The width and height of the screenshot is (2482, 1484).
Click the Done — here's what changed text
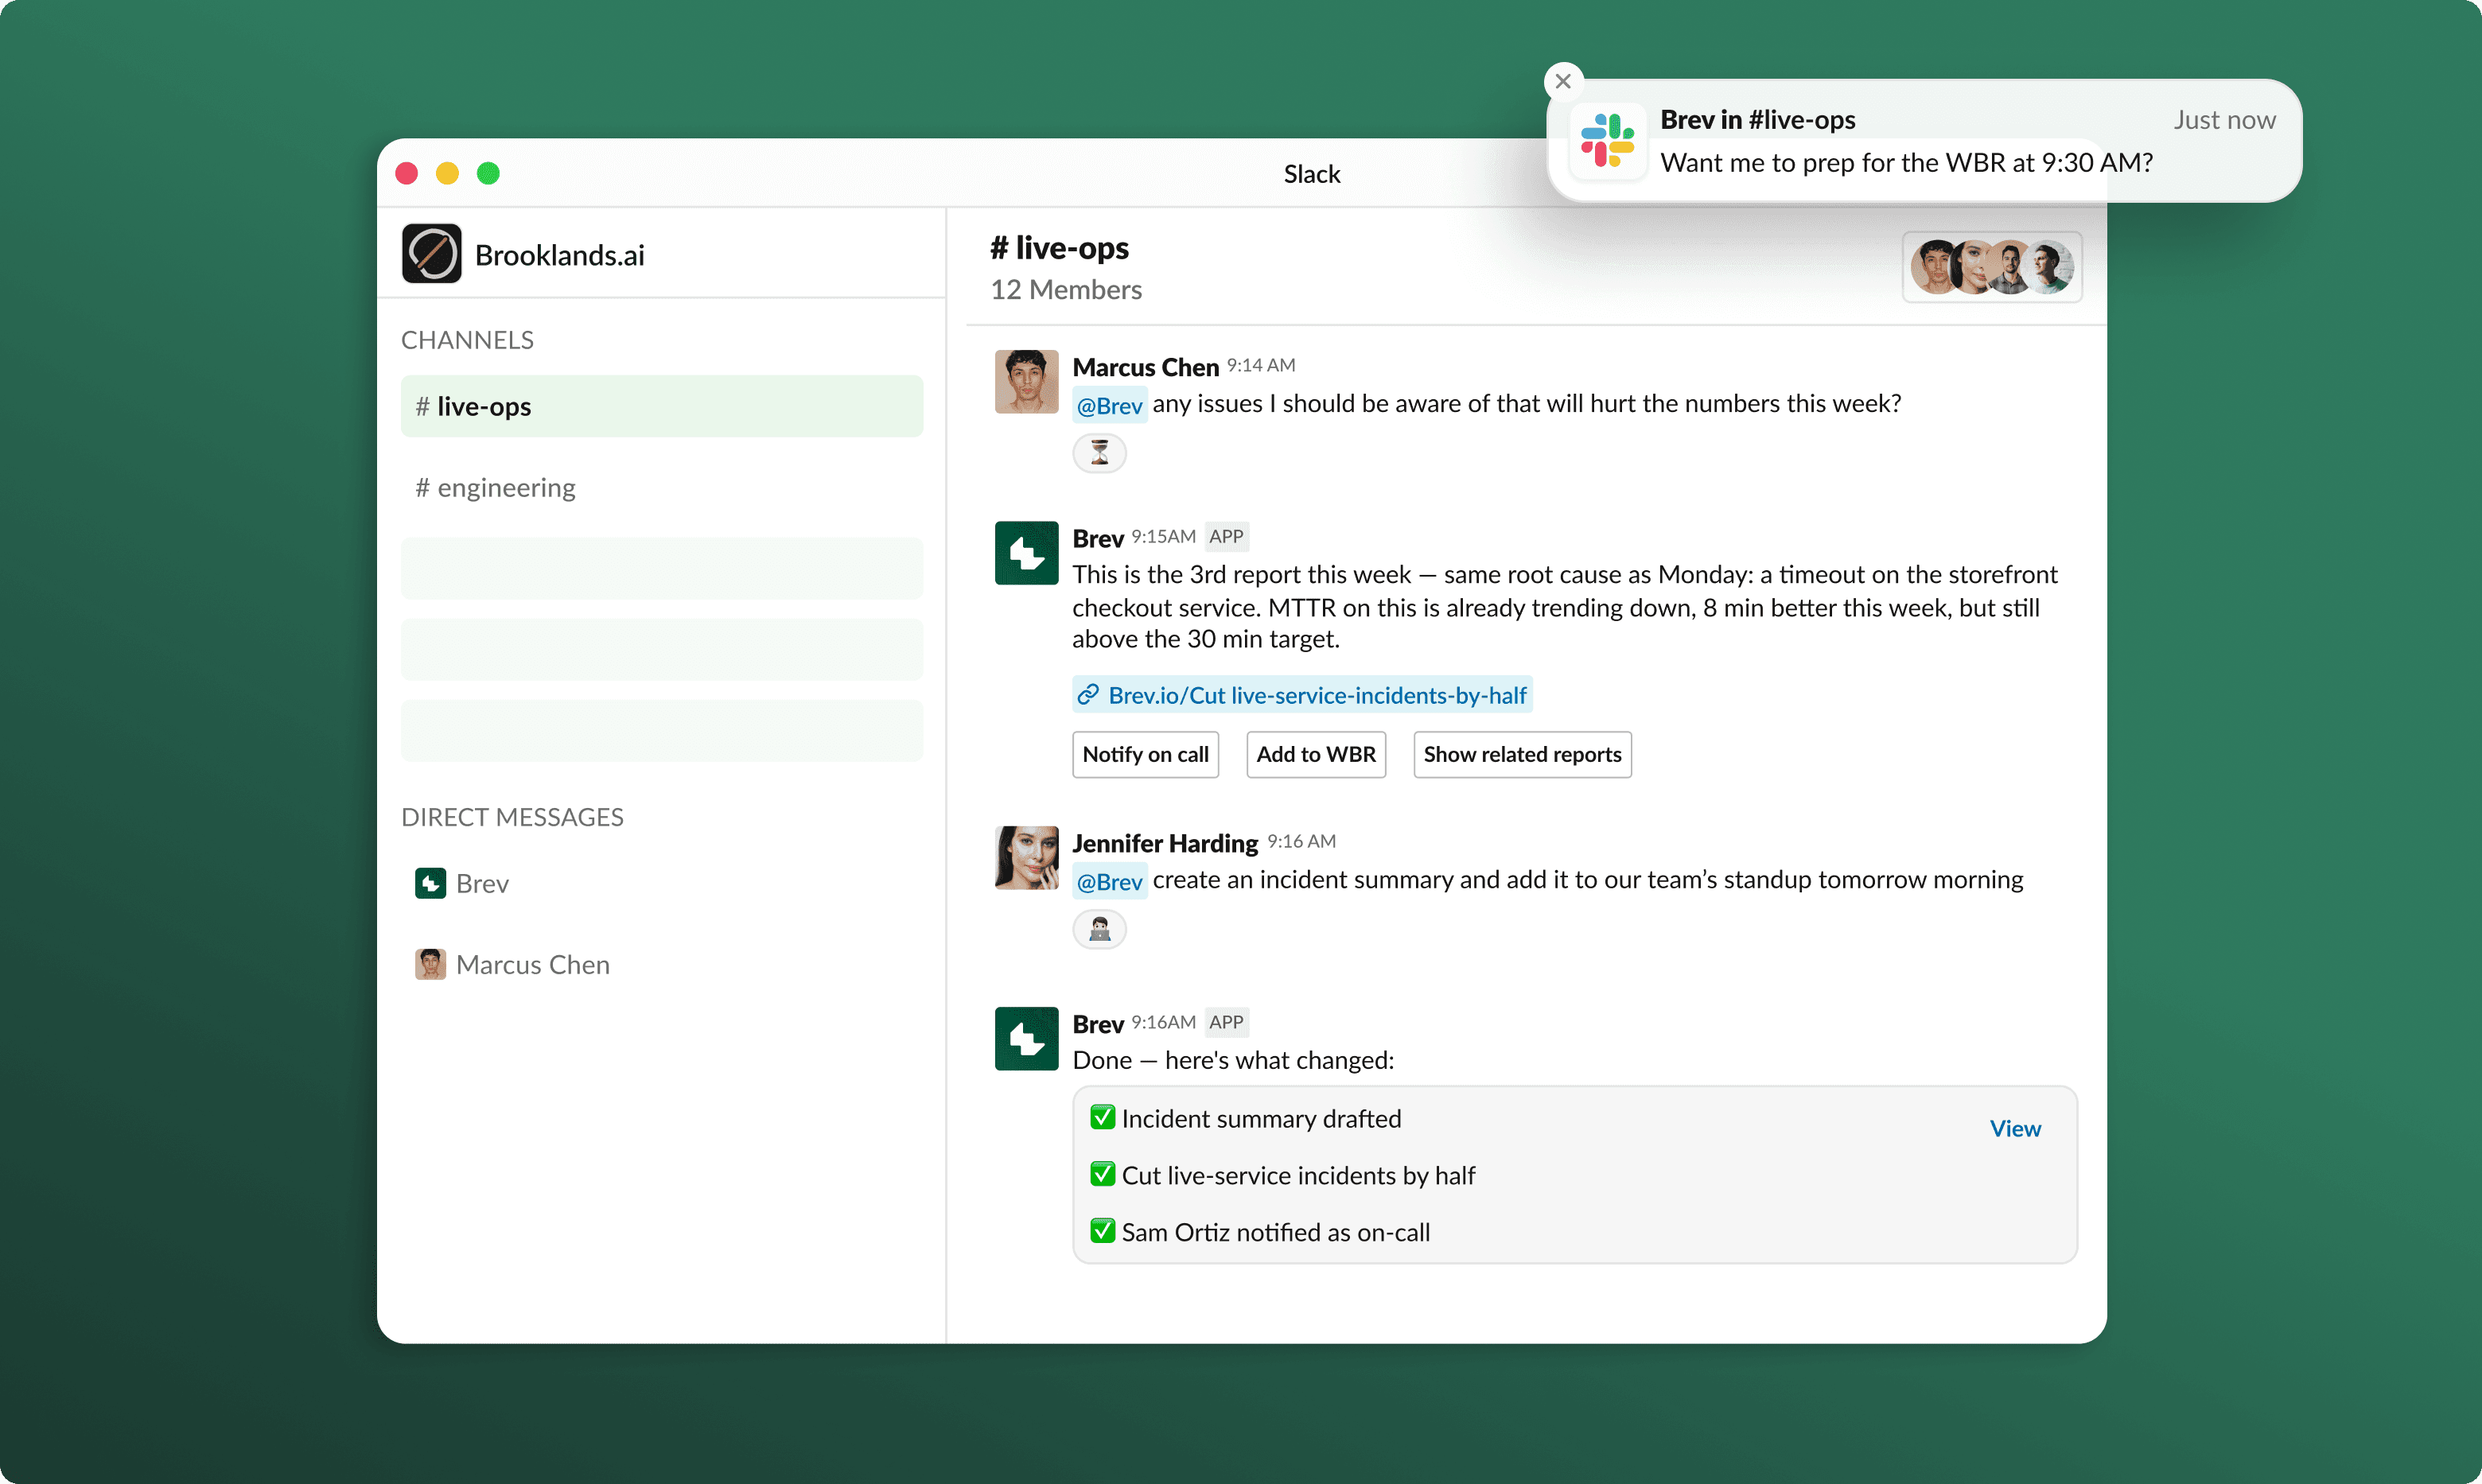point(1233,1060)
